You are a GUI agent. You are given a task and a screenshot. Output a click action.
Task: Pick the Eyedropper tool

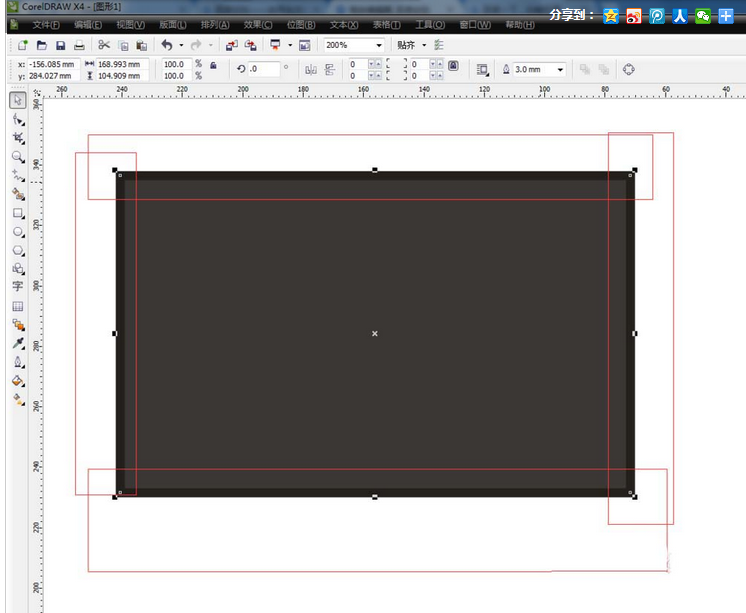[18, 344]
